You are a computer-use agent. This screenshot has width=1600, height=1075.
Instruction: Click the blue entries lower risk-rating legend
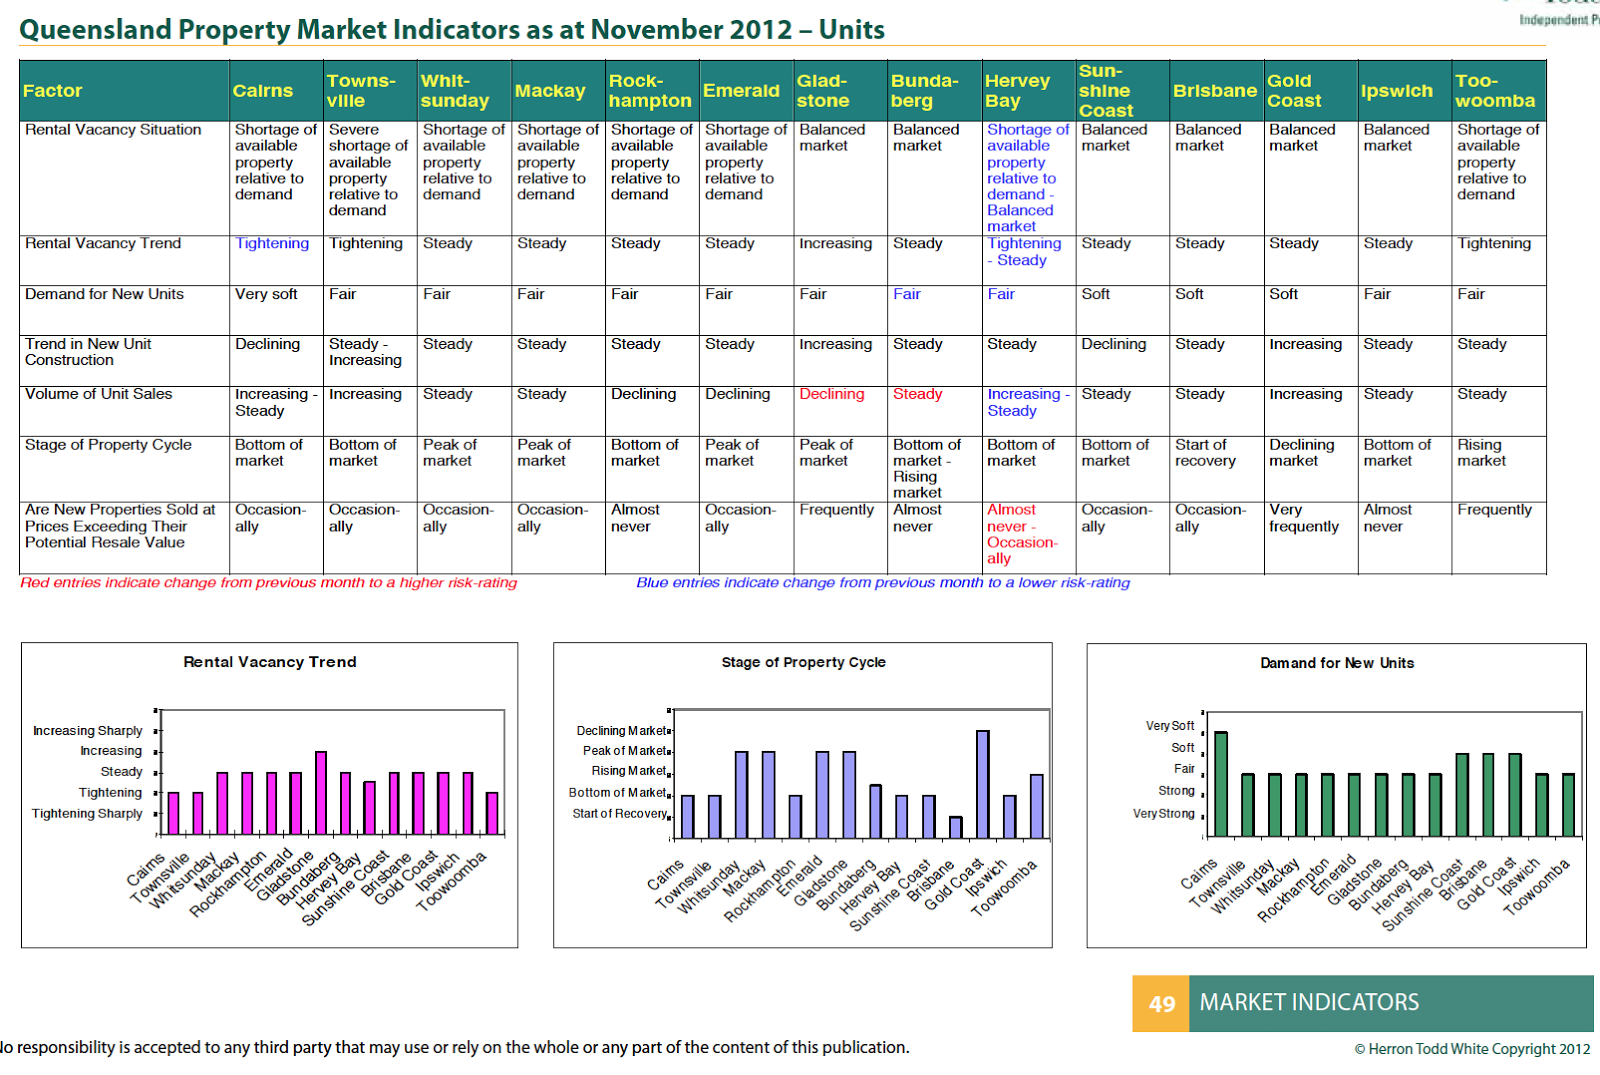883,583
